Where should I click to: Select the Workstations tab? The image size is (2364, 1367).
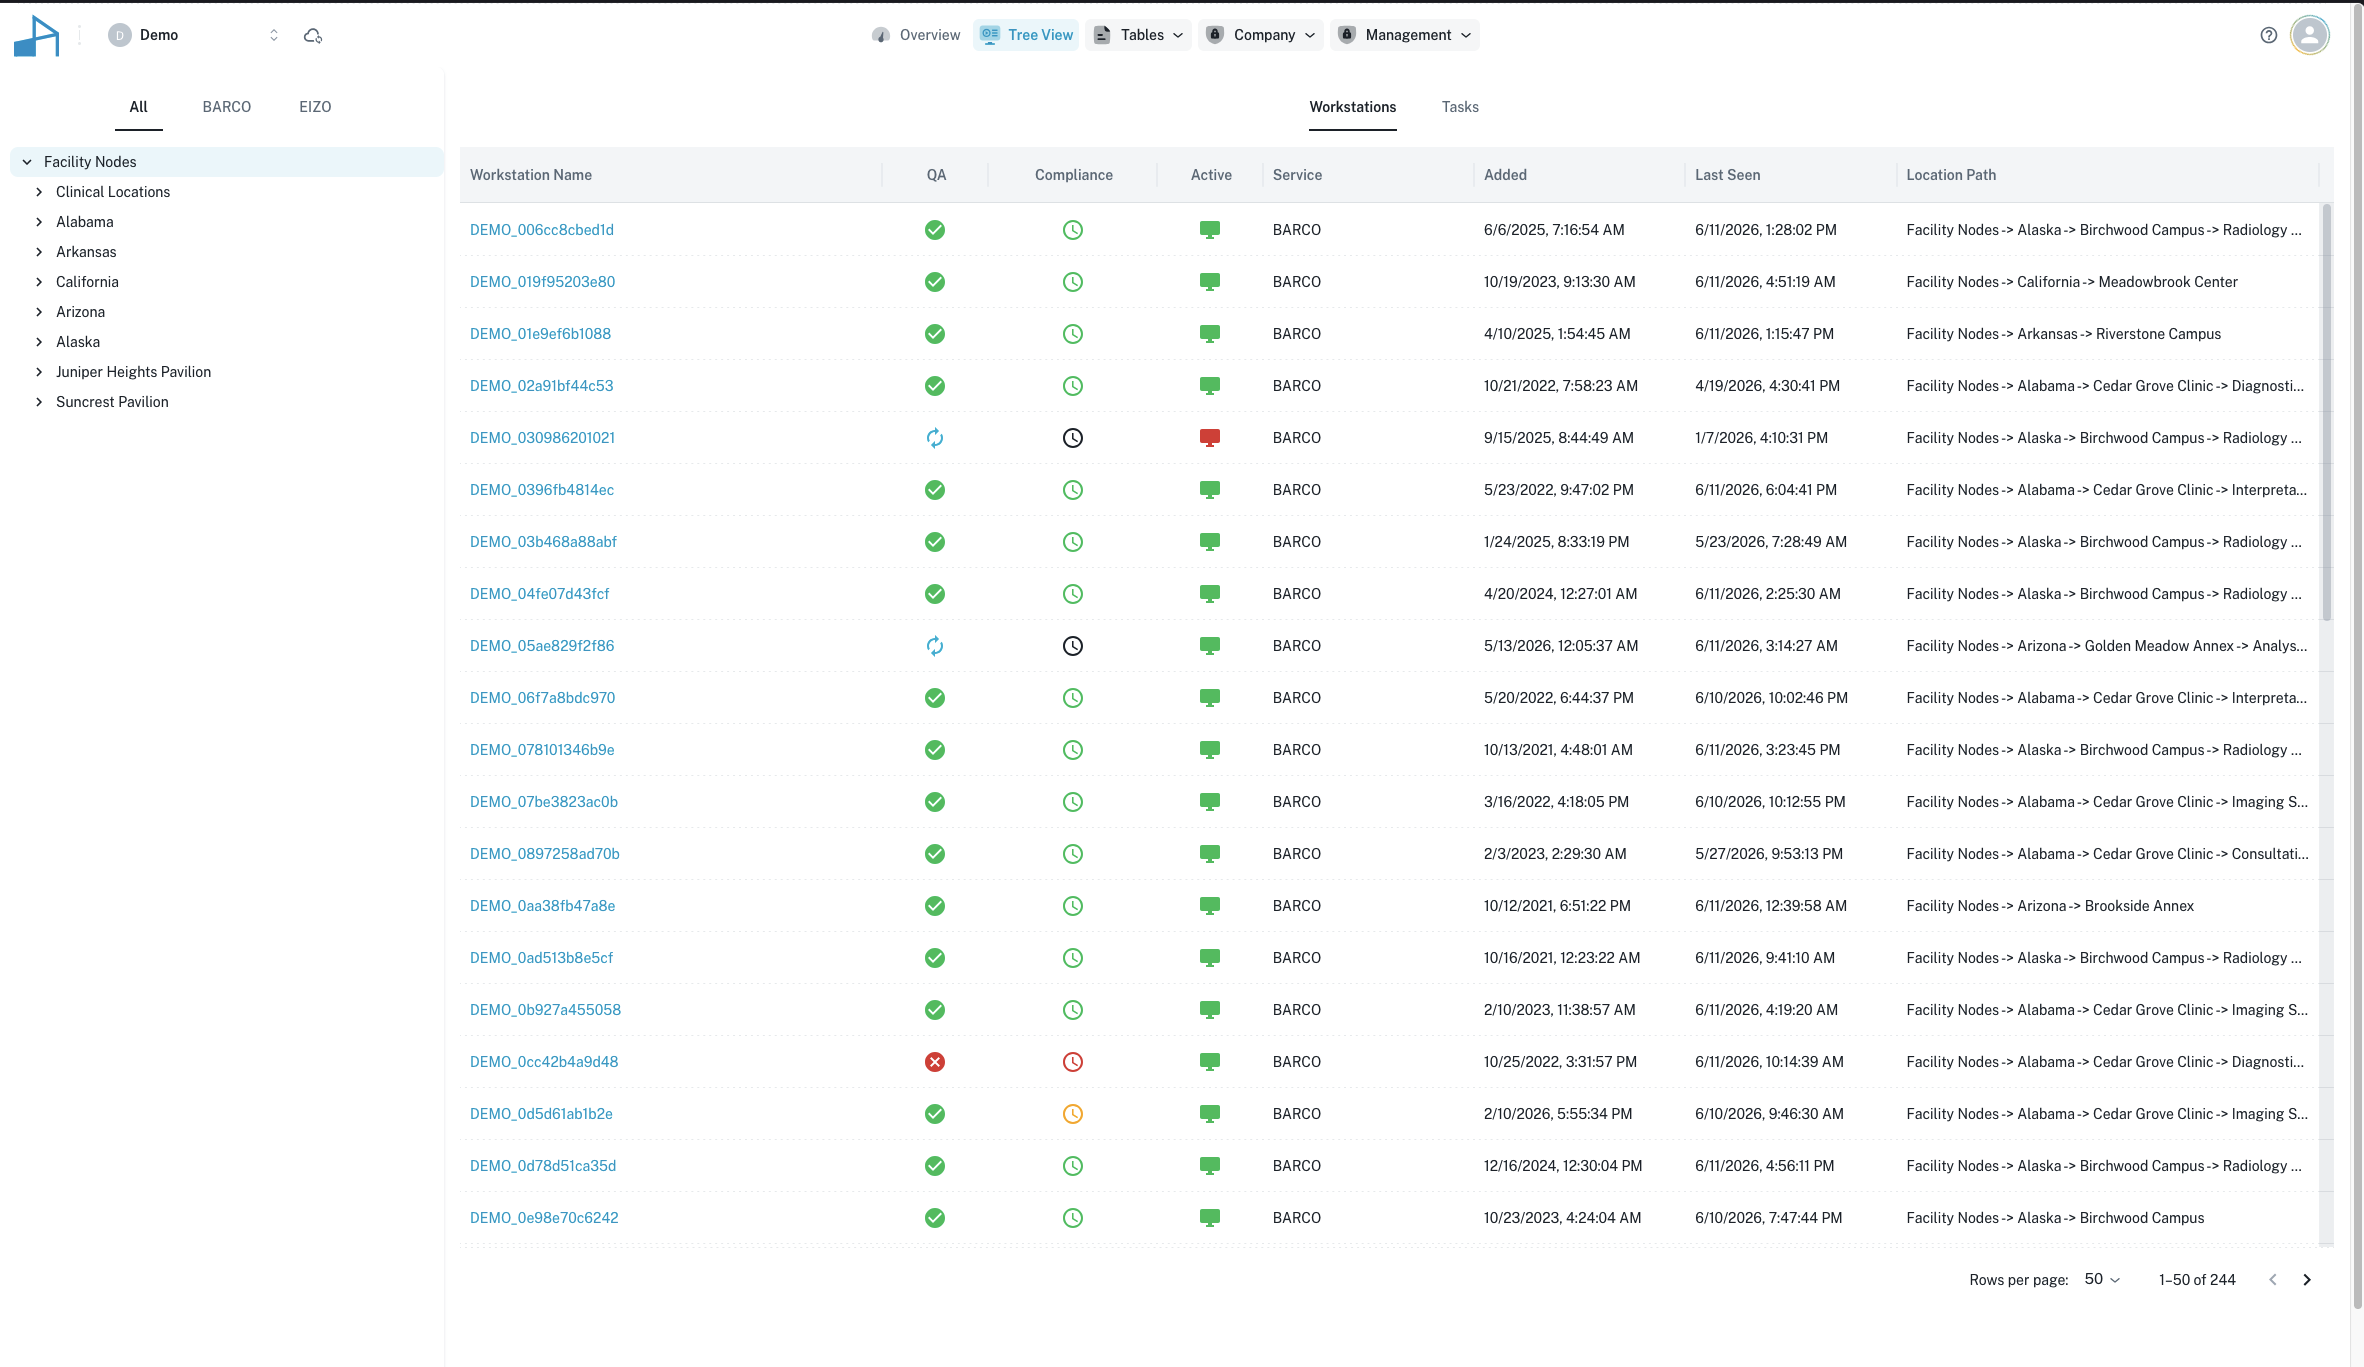1353,107
